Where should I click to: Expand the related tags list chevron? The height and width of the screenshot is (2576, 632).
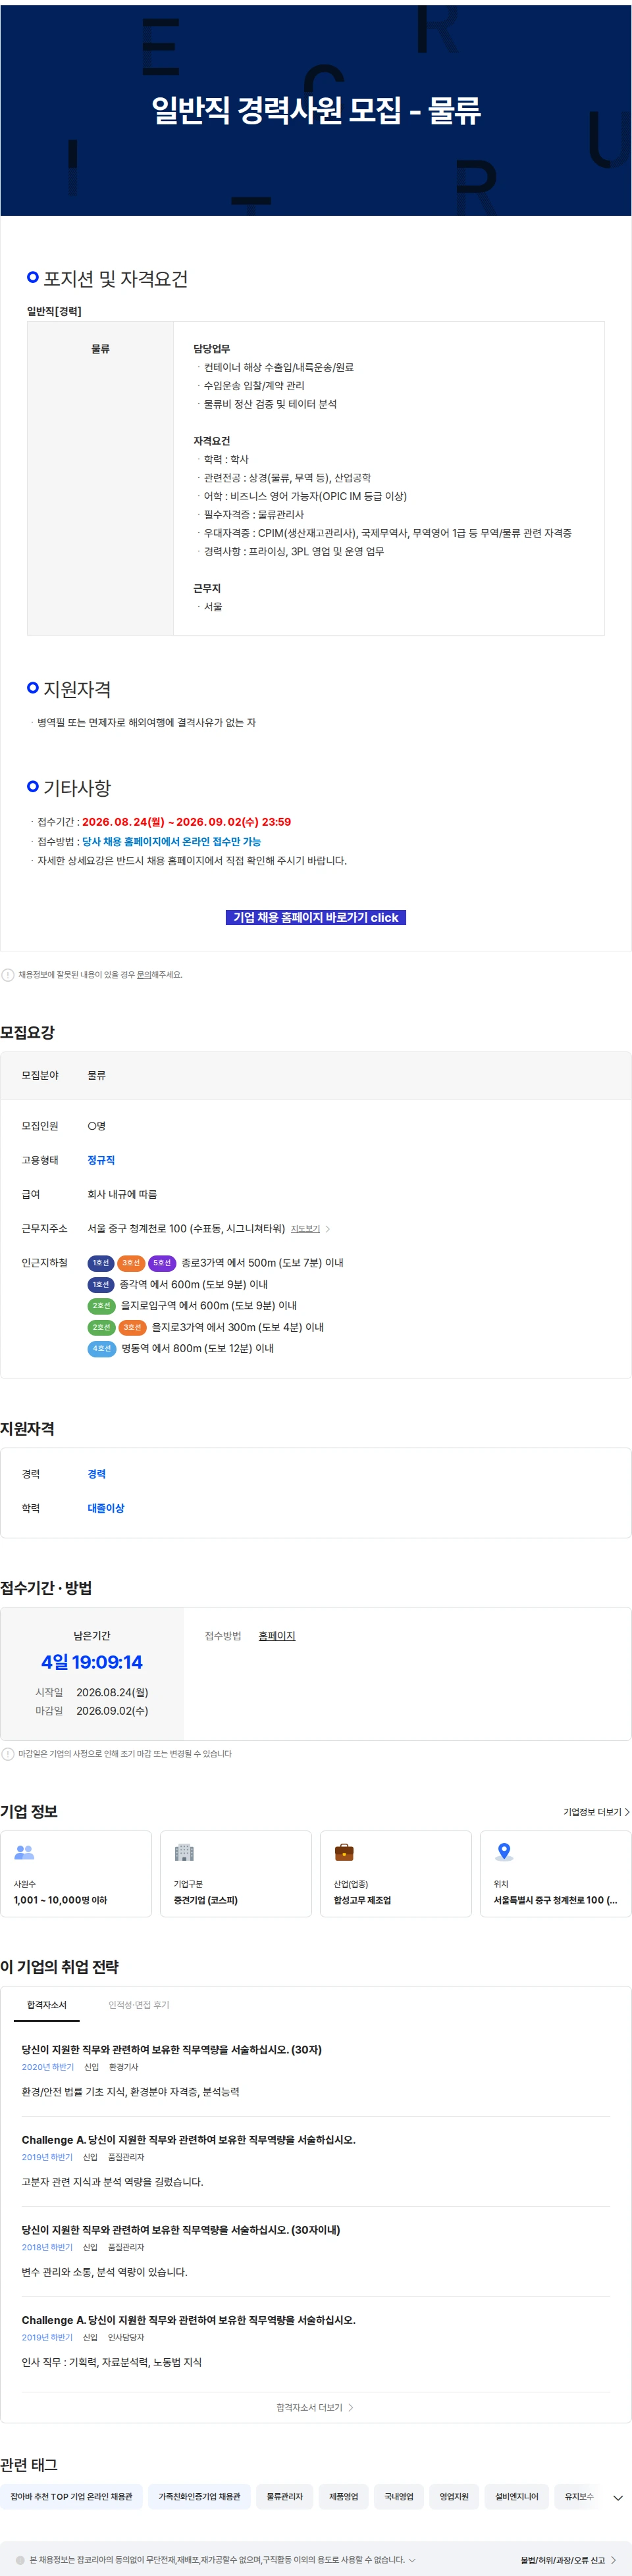click(618, 2498)
